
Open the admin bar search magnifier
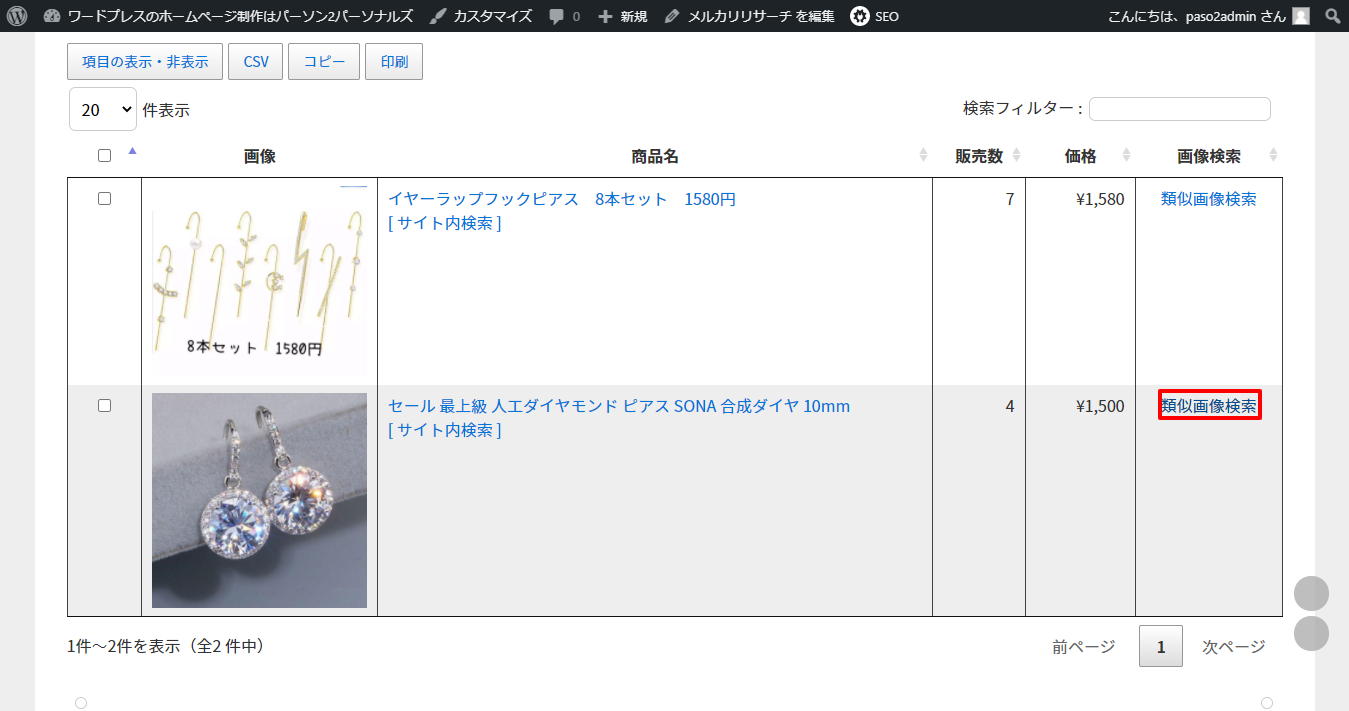point(1332,16)
